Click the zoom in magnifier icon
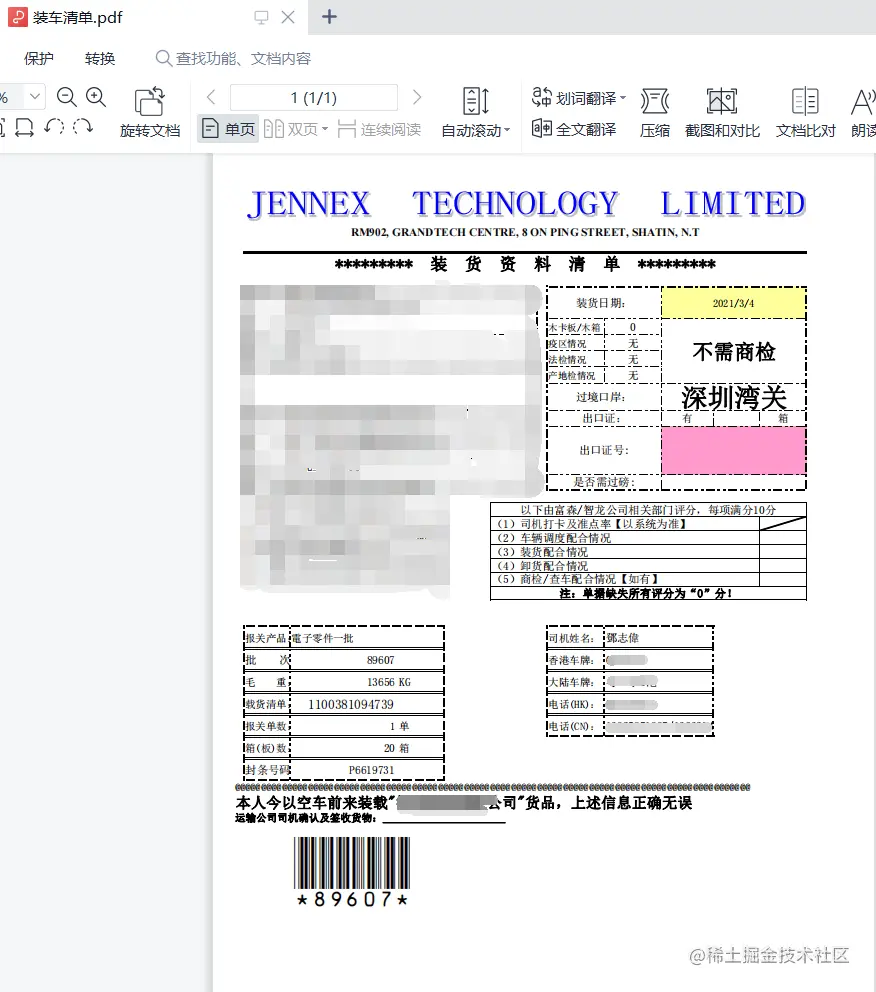The width and height of the screenshot is (876, 992). pyautogui.click(x=96, y=97)
